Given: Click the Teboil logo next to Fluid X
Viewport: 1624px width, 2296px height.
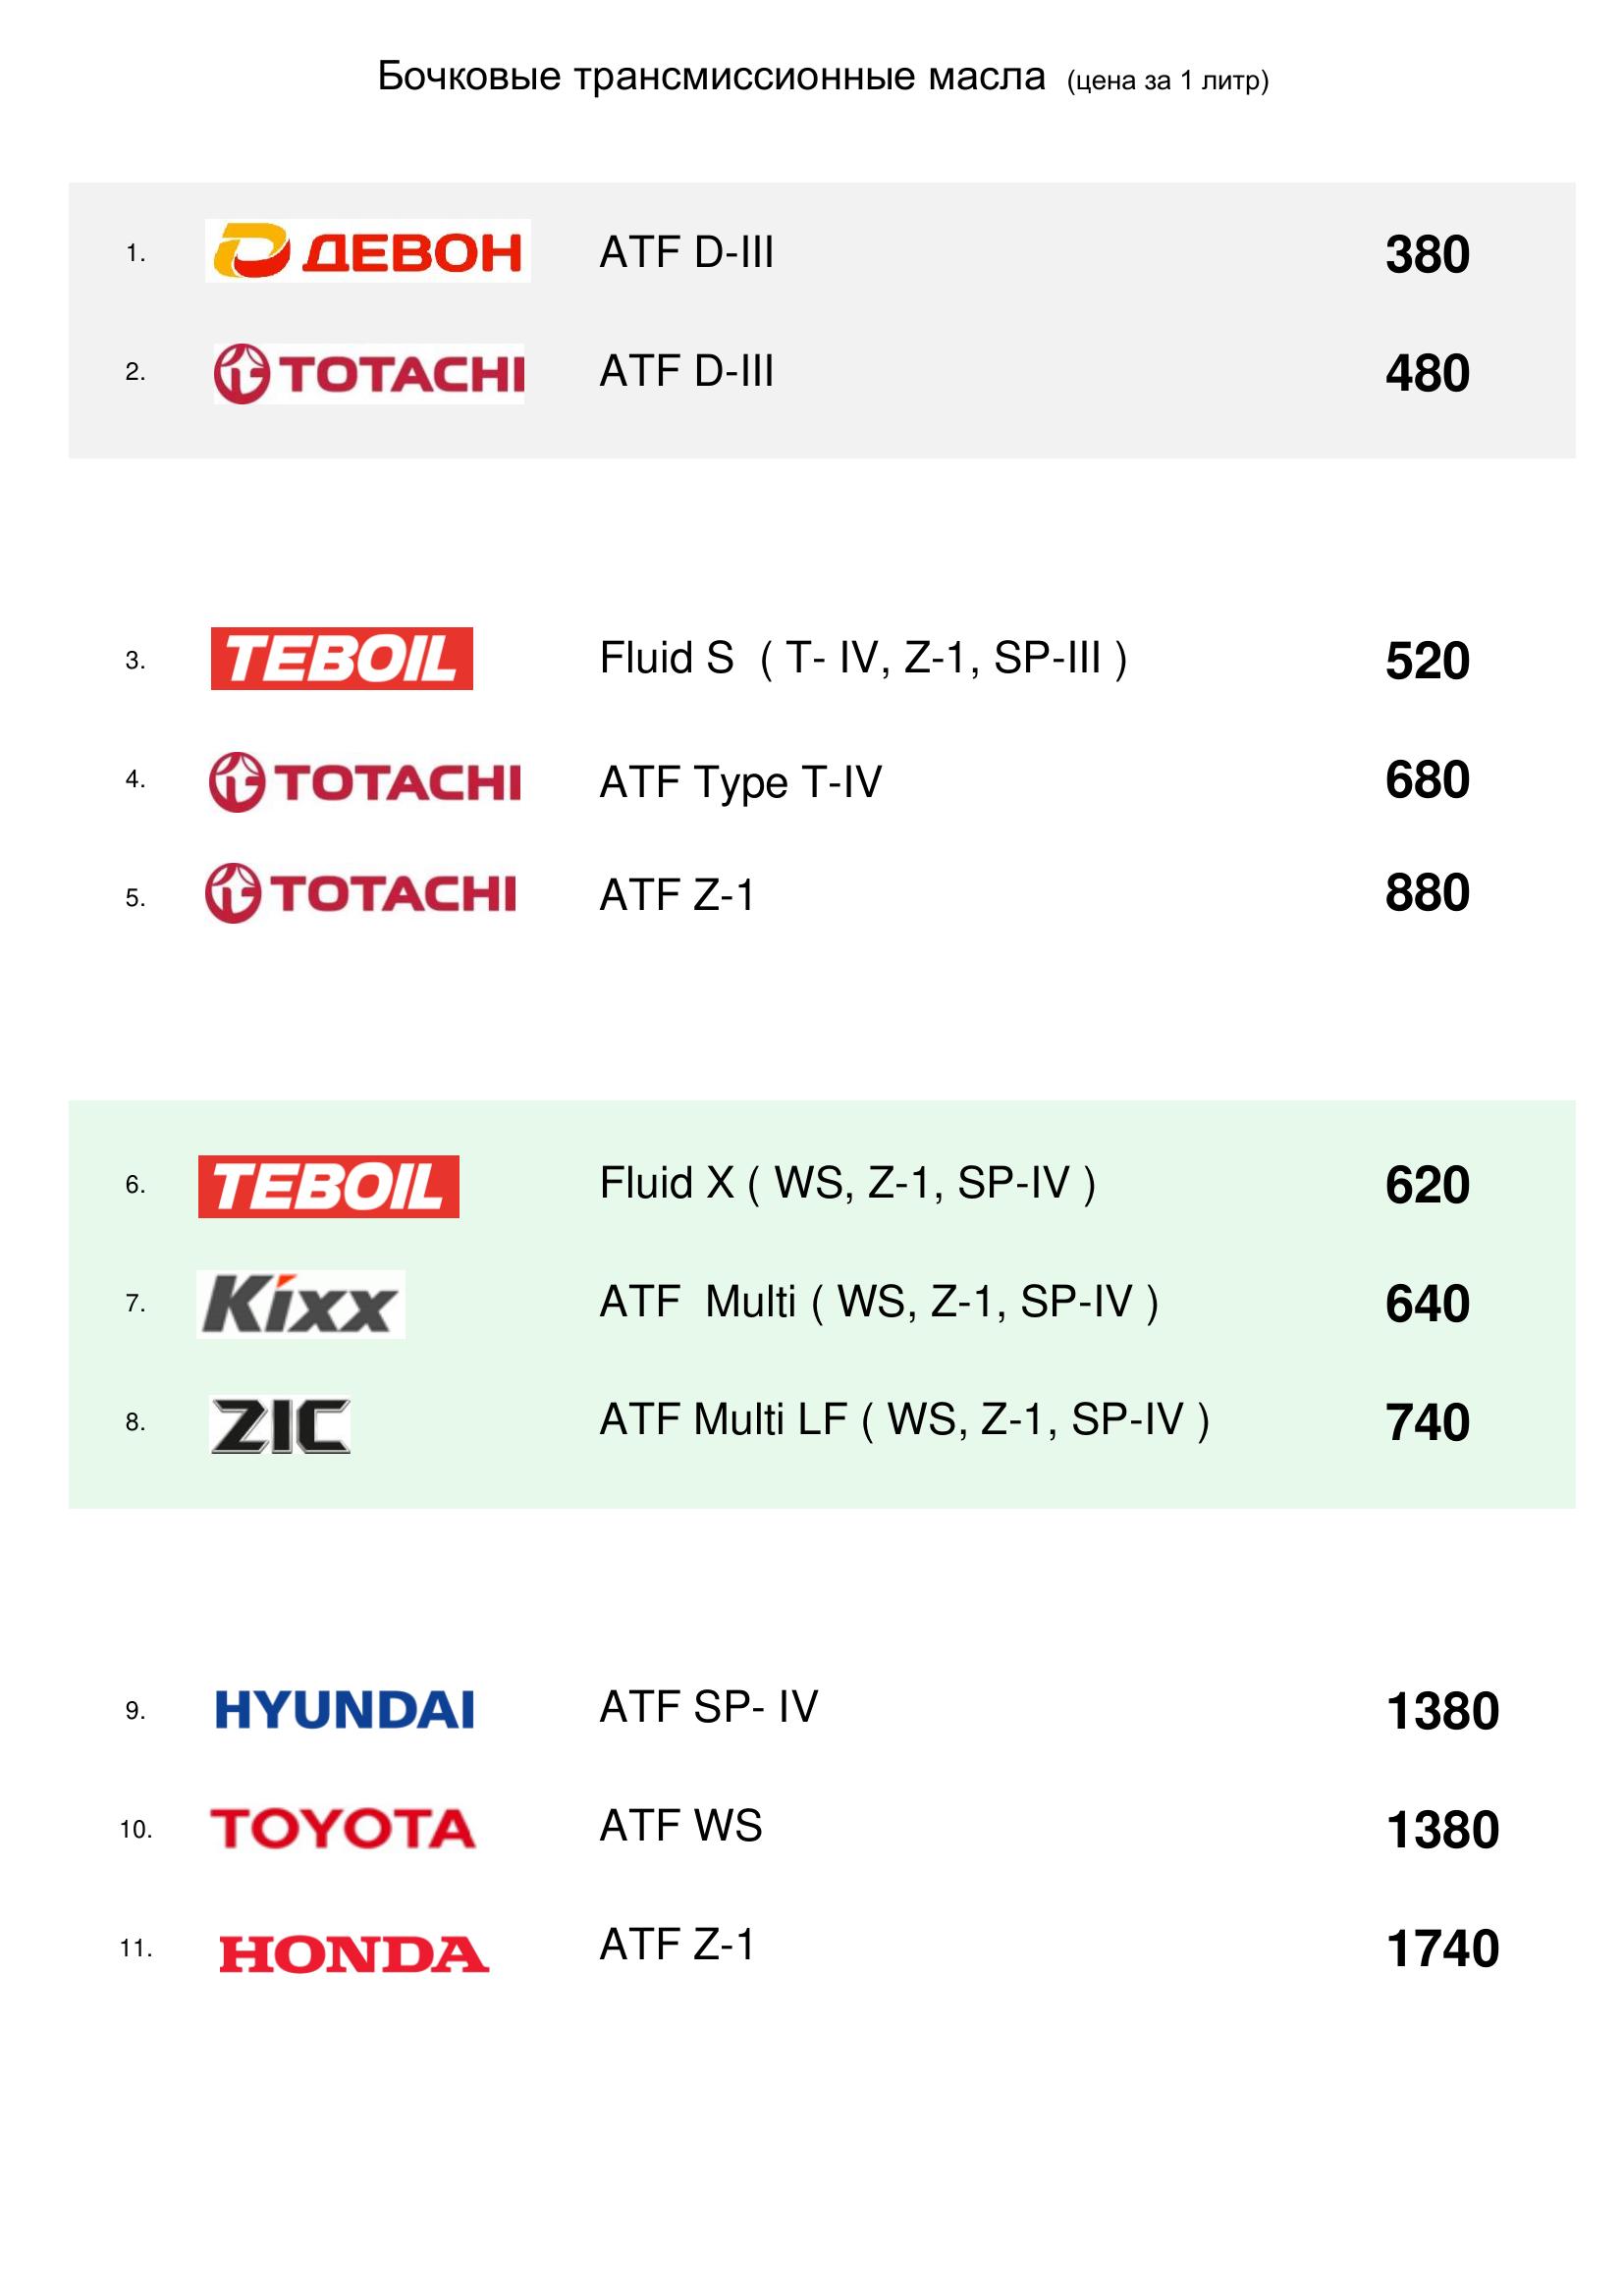Looking at the screenshot, I should [x=328, y=1187].
